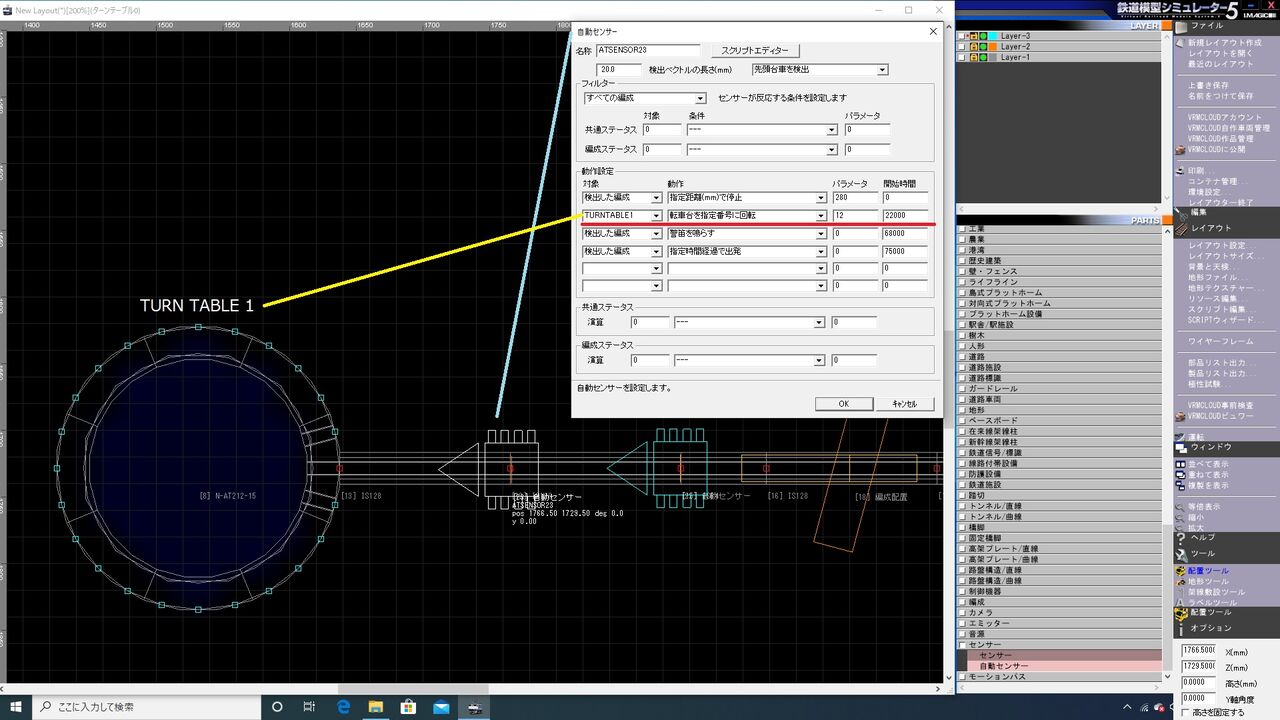Select ワイヤーフレーム menu item
1280x720 pixels.
click(1219, 341)
